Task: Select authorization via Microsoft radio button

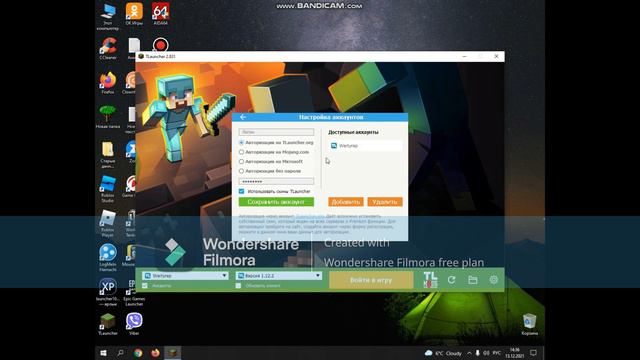Action: 241,162
